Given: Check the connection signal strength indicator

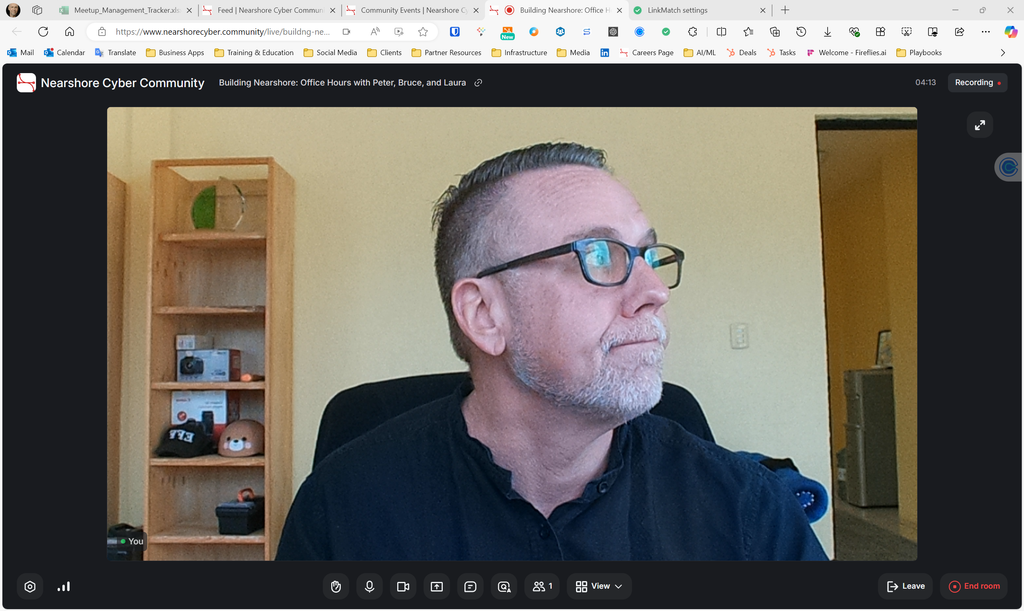Looking at the screenshot, I should coord(63,587).
